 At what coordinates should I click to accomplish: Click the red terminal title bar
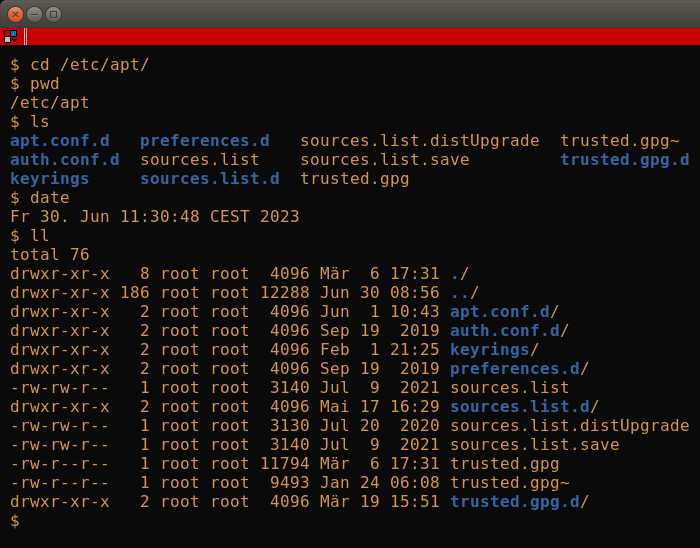tap(362, 36)
